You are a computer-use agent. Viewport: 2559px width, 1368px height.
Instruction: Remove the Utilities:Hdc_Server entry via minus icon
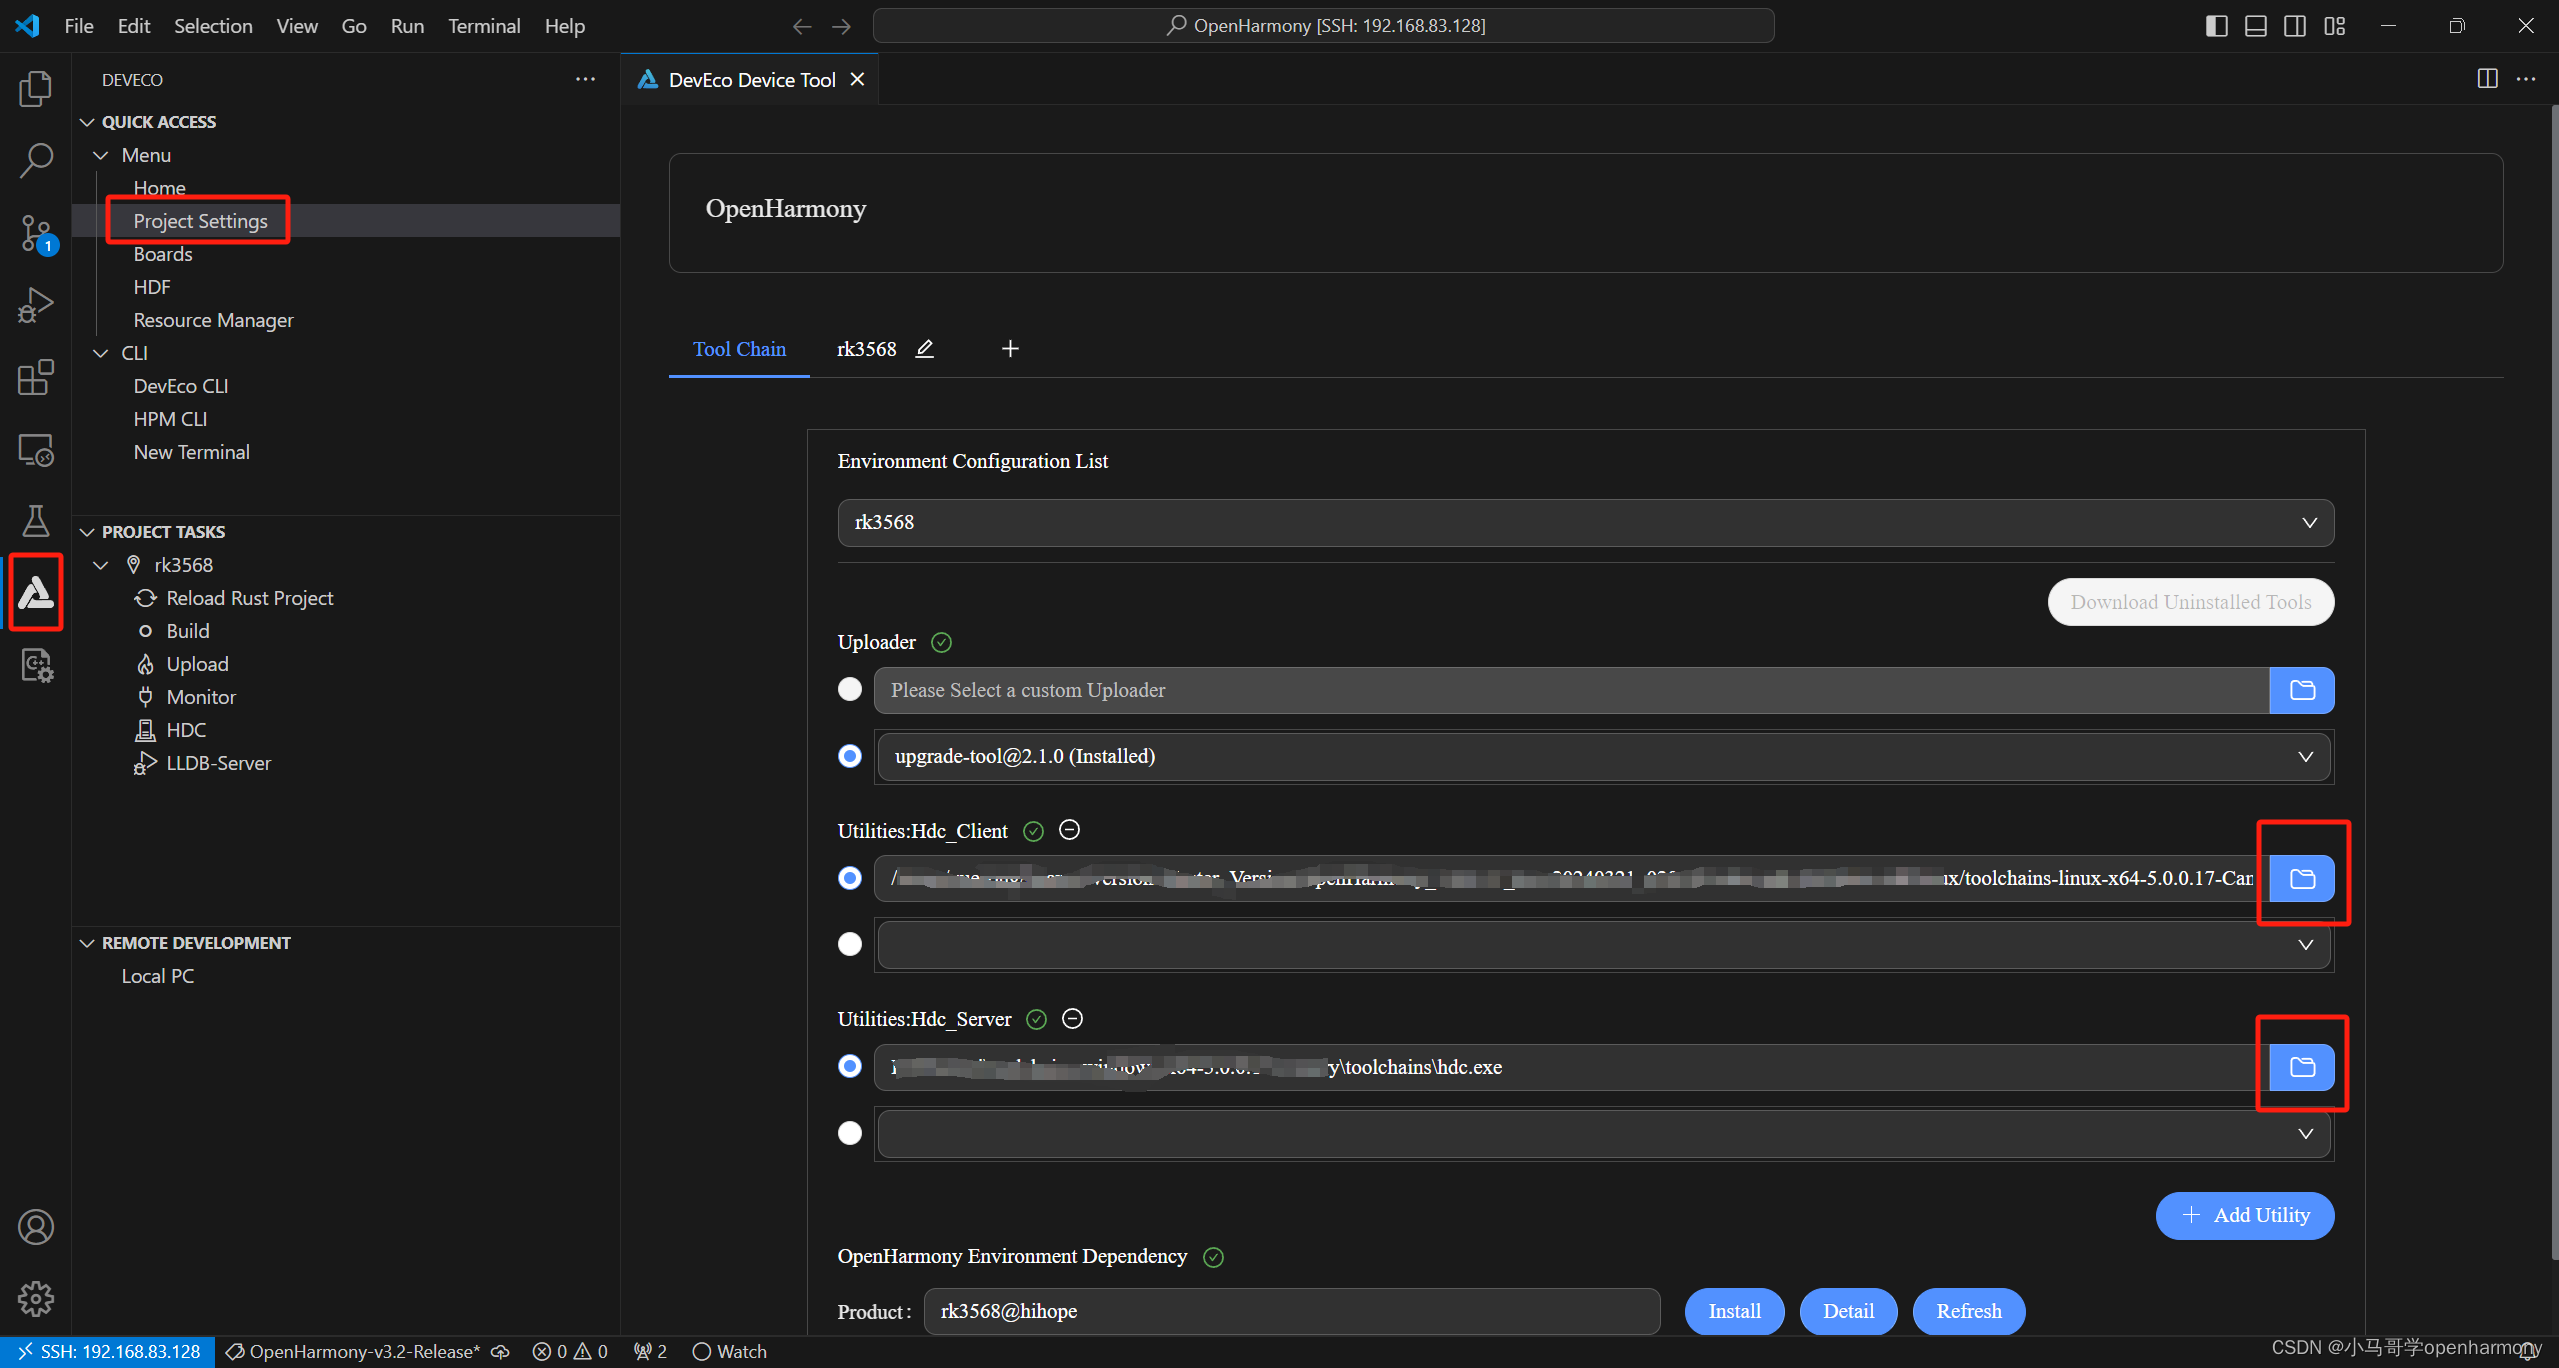pos(1072,1019)
